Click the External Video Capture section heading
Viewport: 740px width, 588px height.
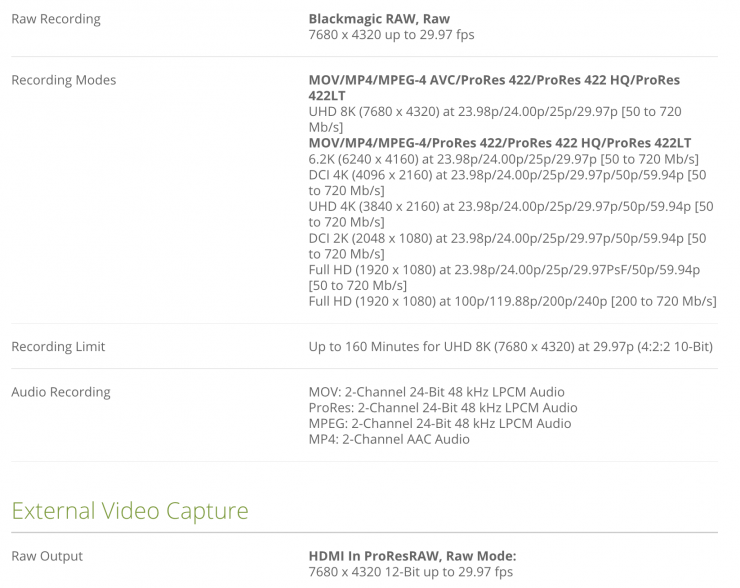(x=130, y=510)
